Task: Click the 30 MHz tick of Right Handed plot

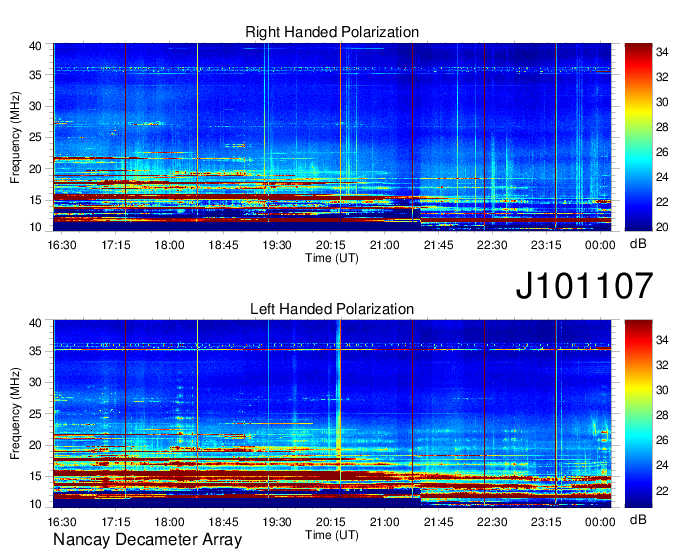Action: point(35,106)
